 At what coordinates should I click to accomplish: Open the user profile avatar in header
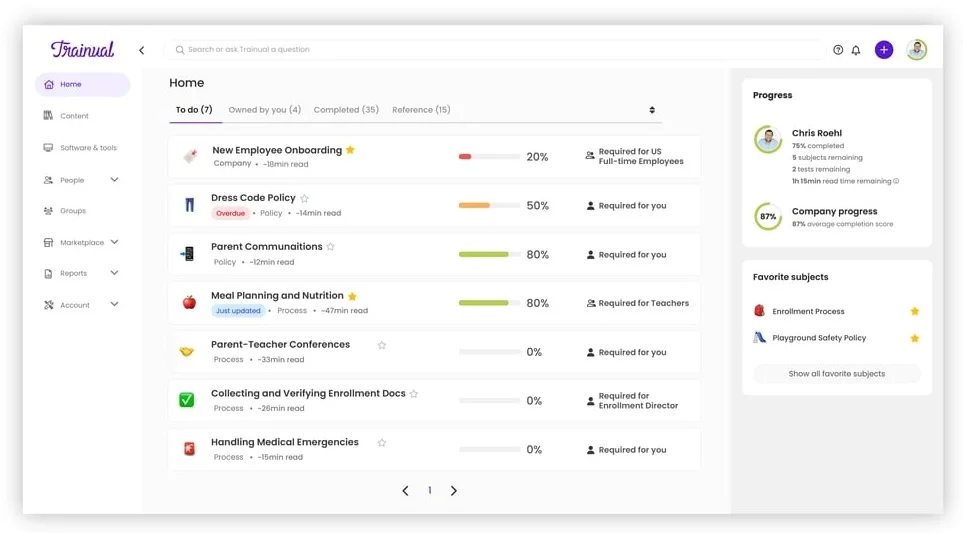point(916,50)
